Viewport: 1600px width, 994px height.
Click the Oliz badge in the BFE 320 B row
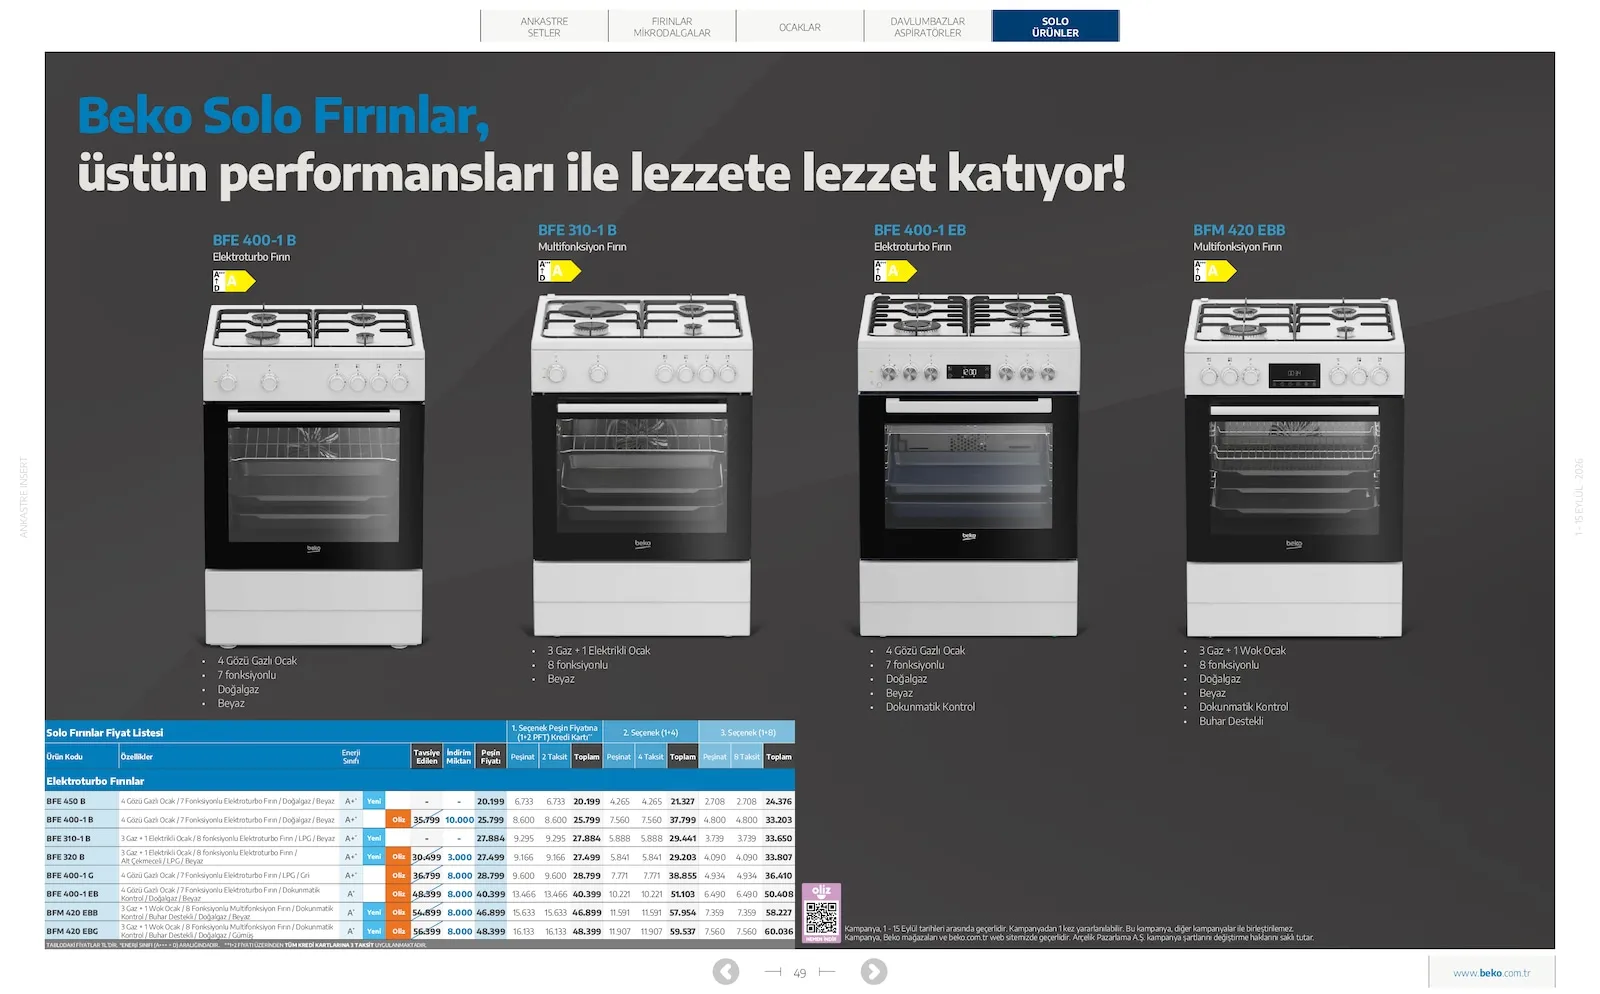click(399, 857)
